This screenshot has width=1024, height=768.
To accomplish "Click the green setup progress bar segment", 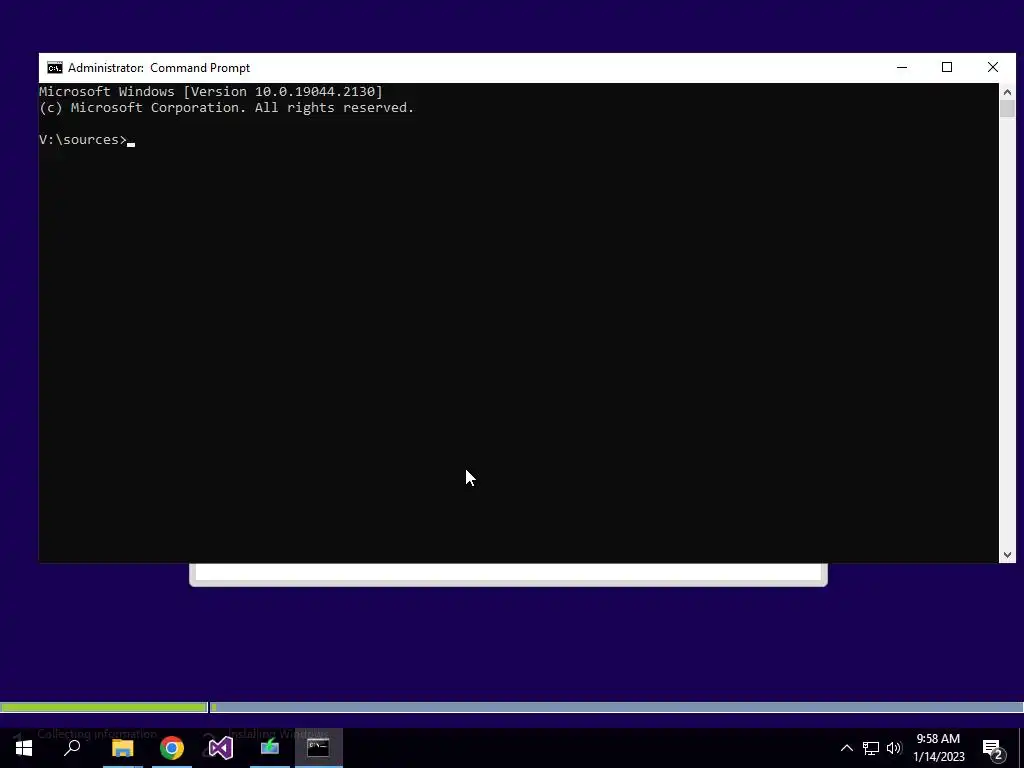I will 104,707.
